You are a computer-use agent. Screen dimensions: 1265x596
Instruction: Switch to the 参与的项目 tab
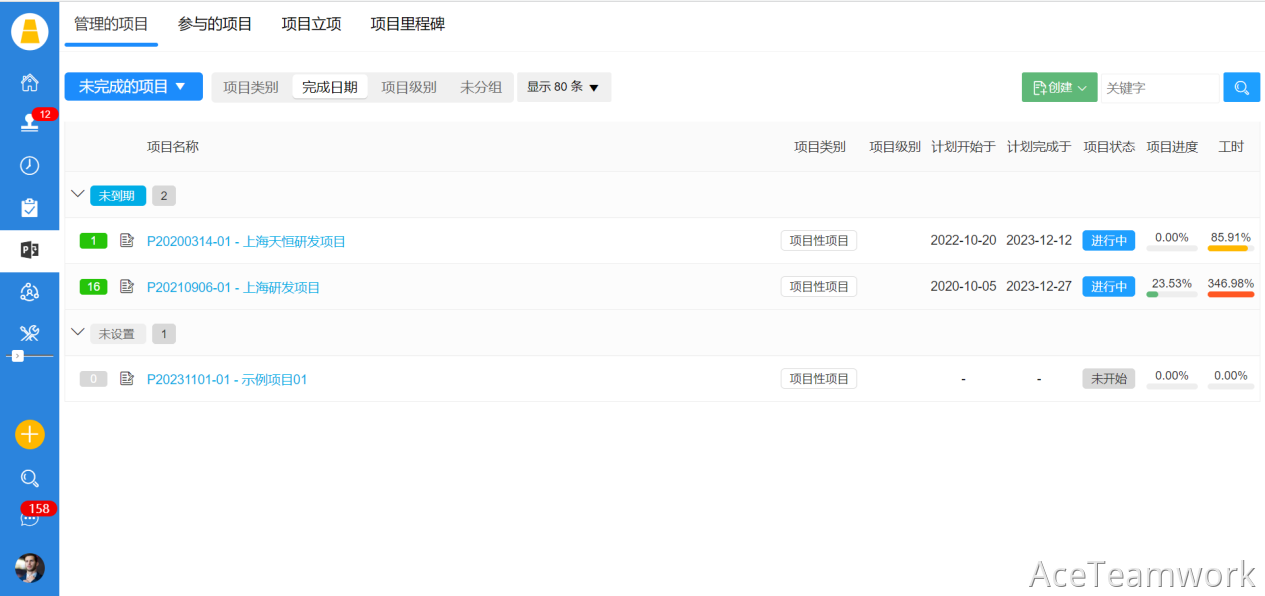tap(215, 24)
